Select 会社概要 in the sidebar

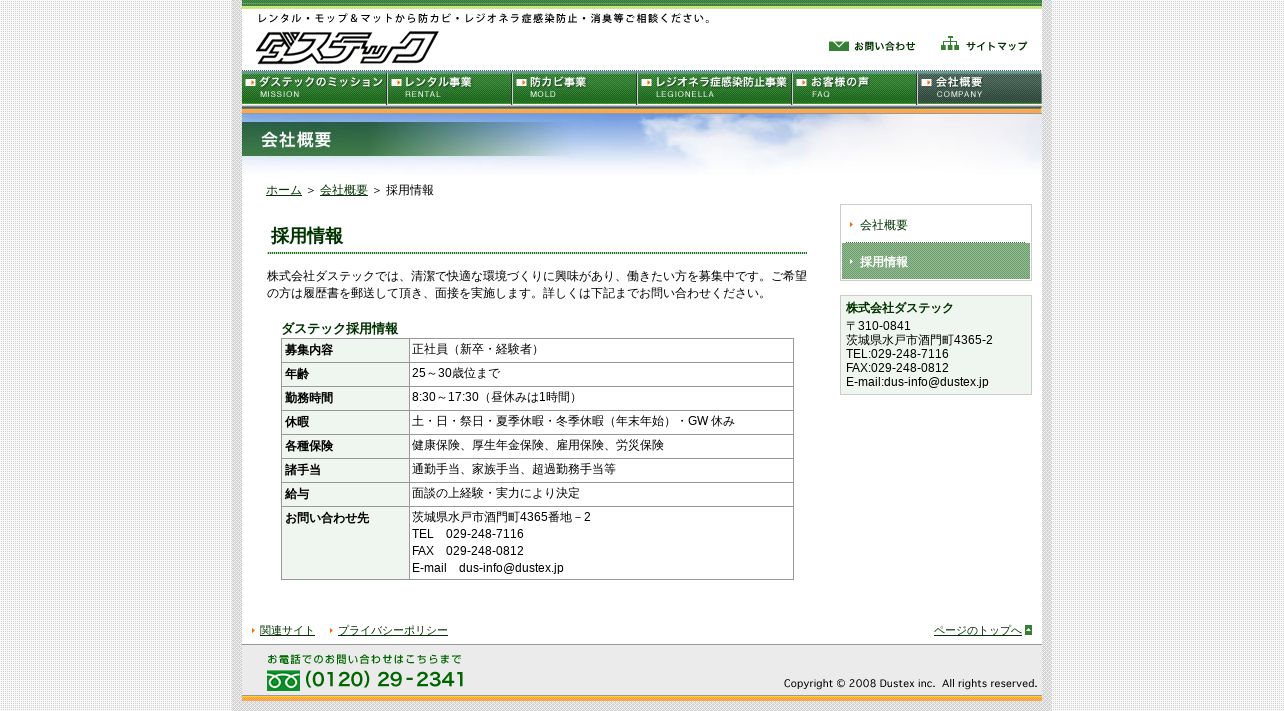pos(936,225)
